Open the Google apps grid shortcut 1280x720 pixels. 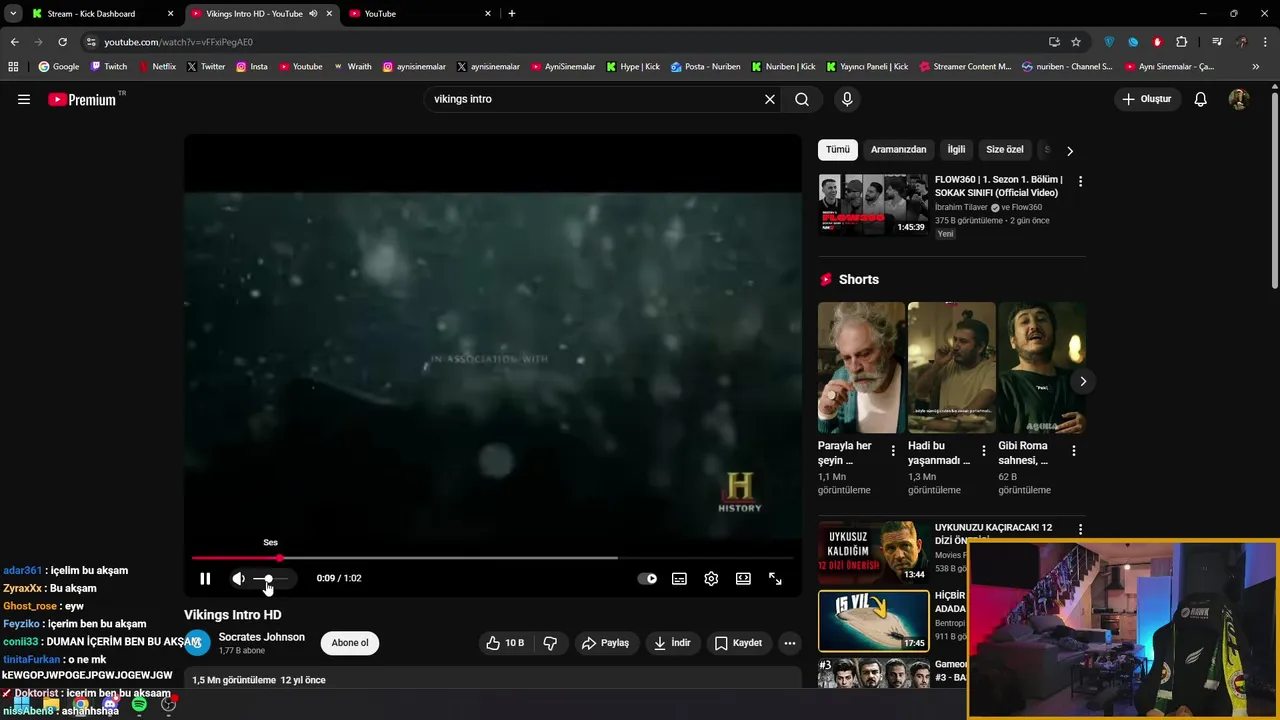pyautogui.click(x=13, y=67)
